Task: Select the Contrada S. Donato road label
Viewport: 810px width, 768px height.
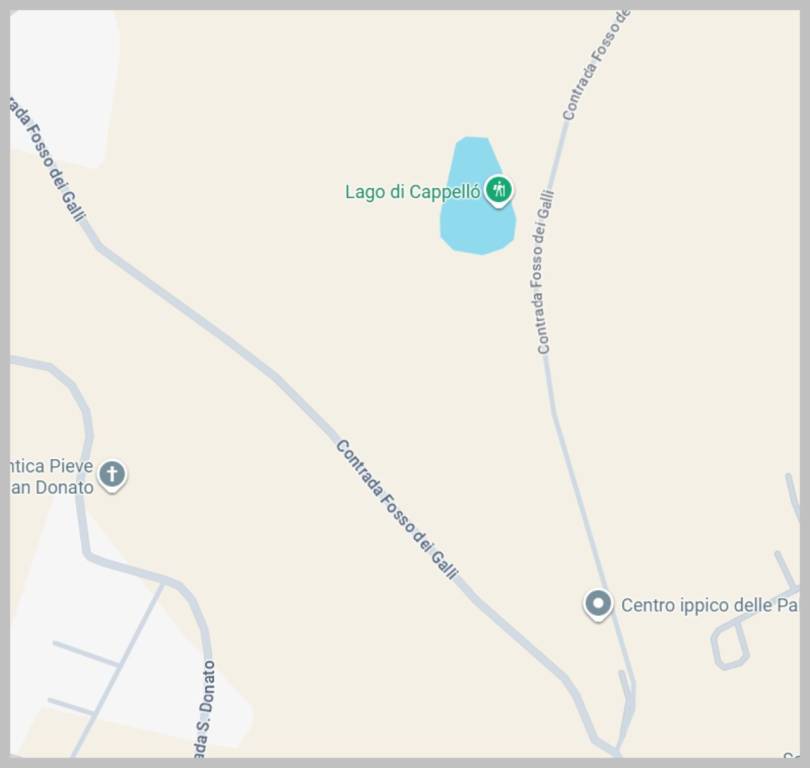Action: [x=204, y=709]
